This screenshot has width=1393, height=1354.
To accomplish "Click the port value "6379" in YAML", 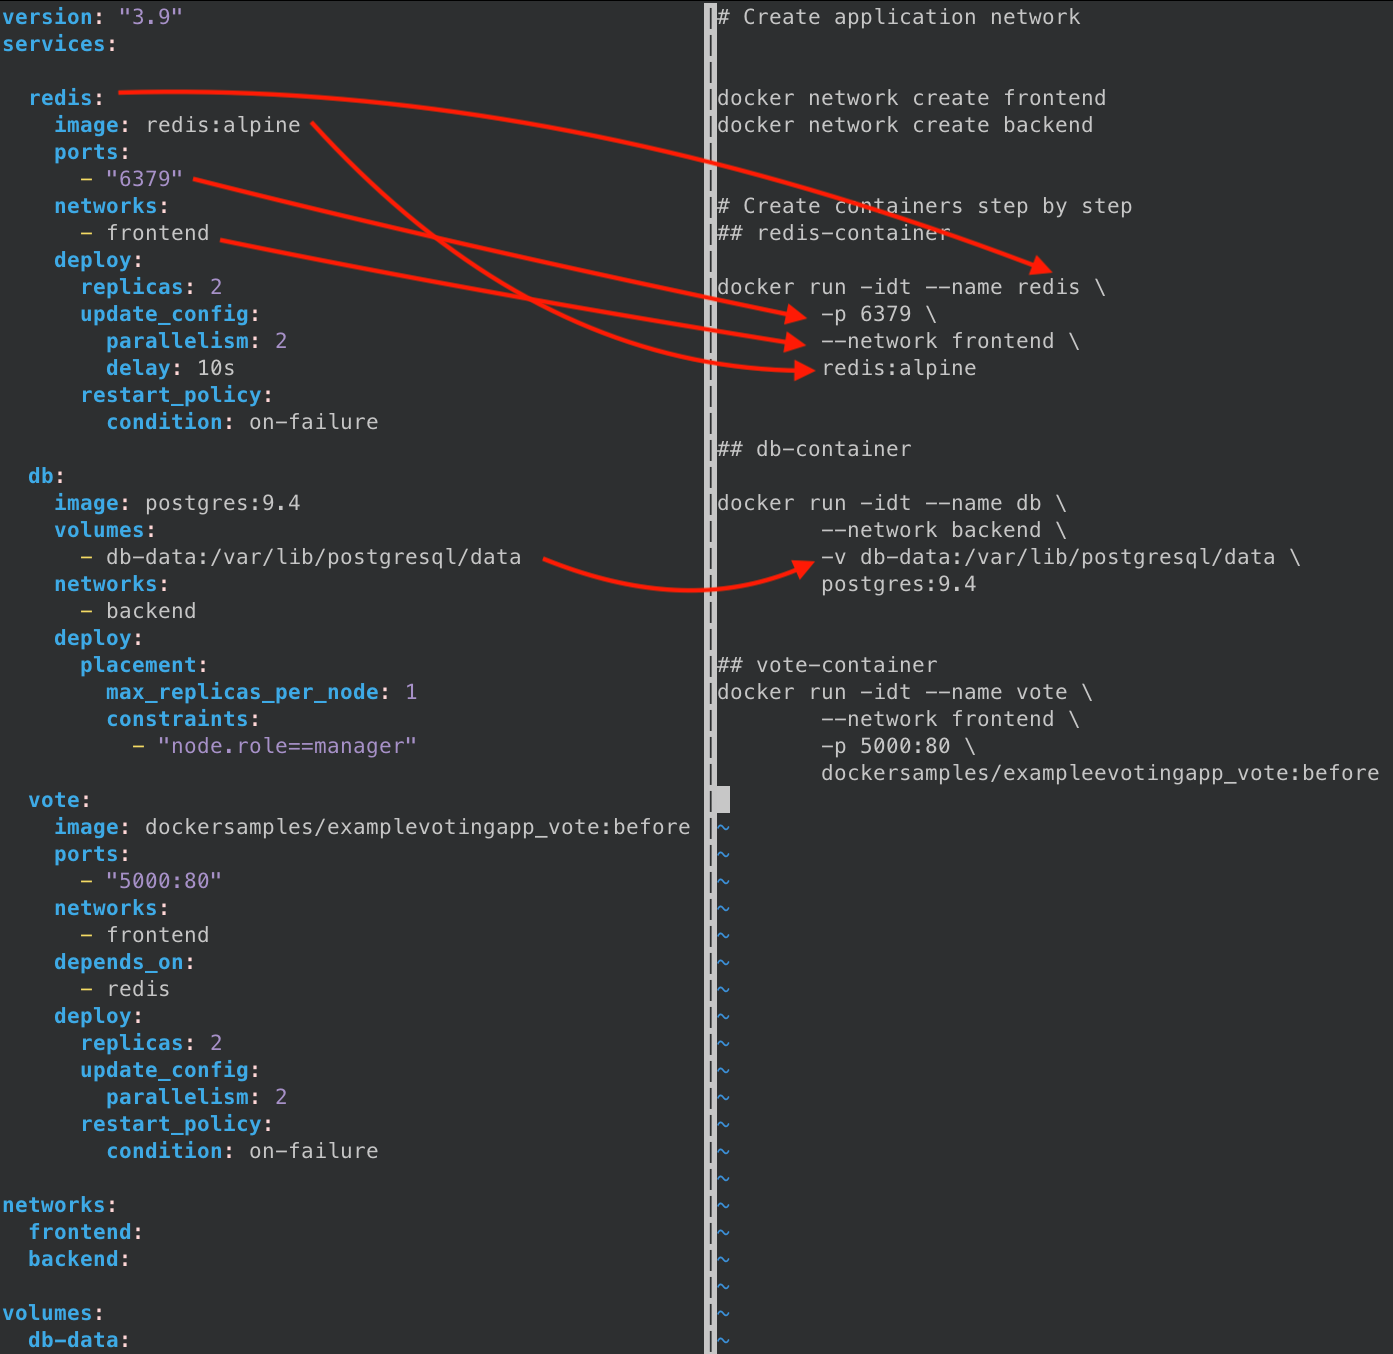I will pos(144,179).
